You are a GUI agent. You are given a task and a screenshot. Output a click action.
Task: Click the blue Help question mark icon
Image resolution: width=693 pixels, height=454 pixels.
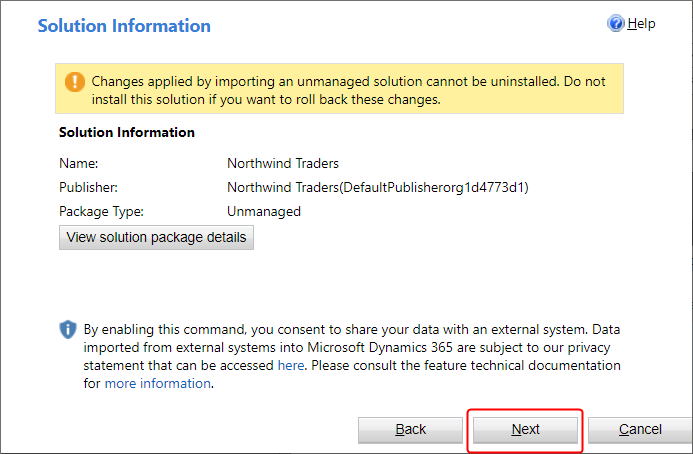click(616, 23)
